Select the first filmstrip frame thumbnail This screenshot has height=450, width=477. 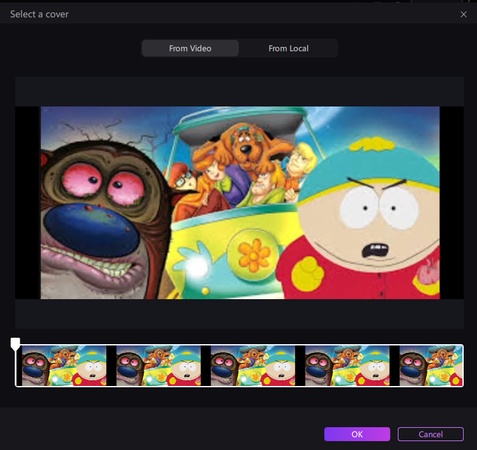click(64, 366)
